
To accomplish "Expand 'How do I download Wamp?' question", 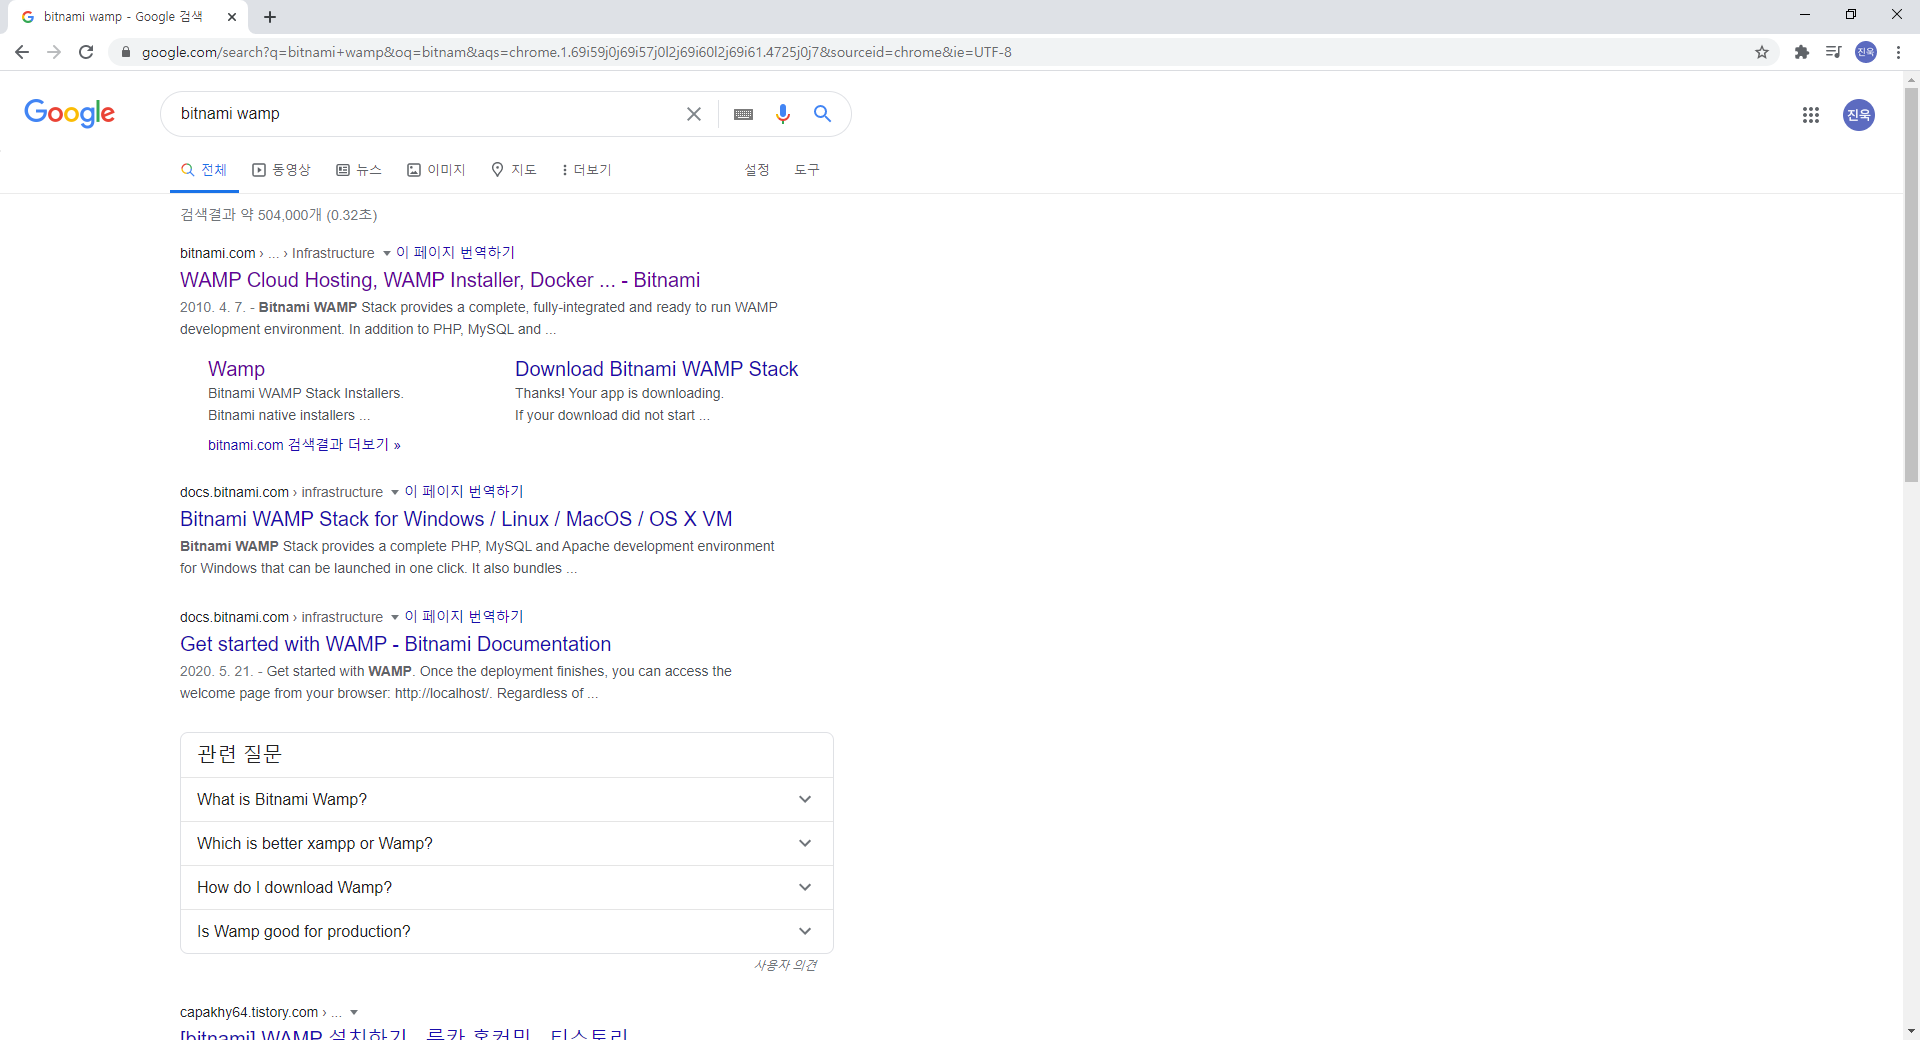I will point(507,888).
